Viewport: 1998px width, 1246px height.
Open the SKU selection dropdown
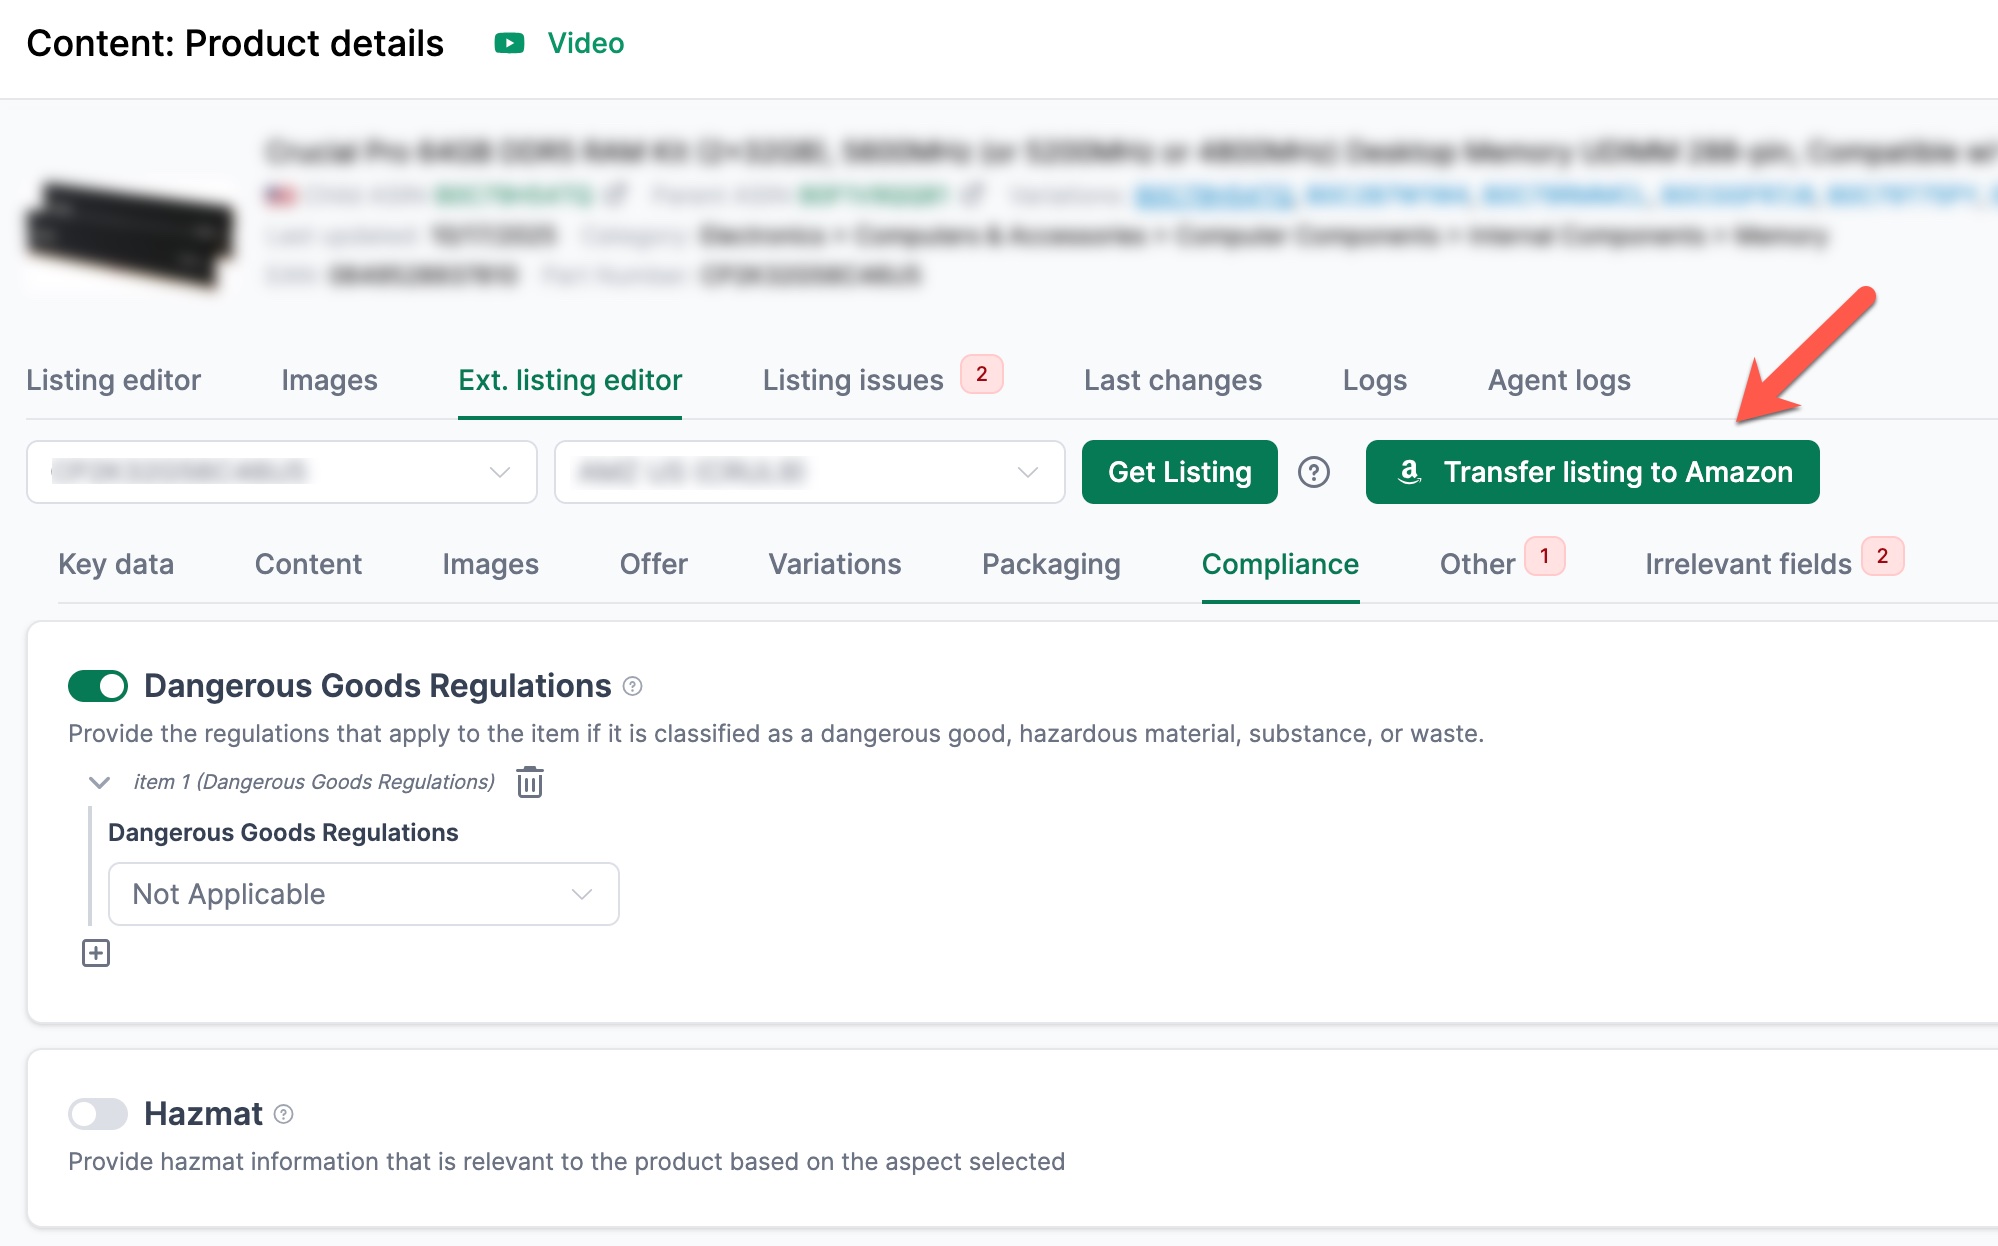[x=282, y=472]
